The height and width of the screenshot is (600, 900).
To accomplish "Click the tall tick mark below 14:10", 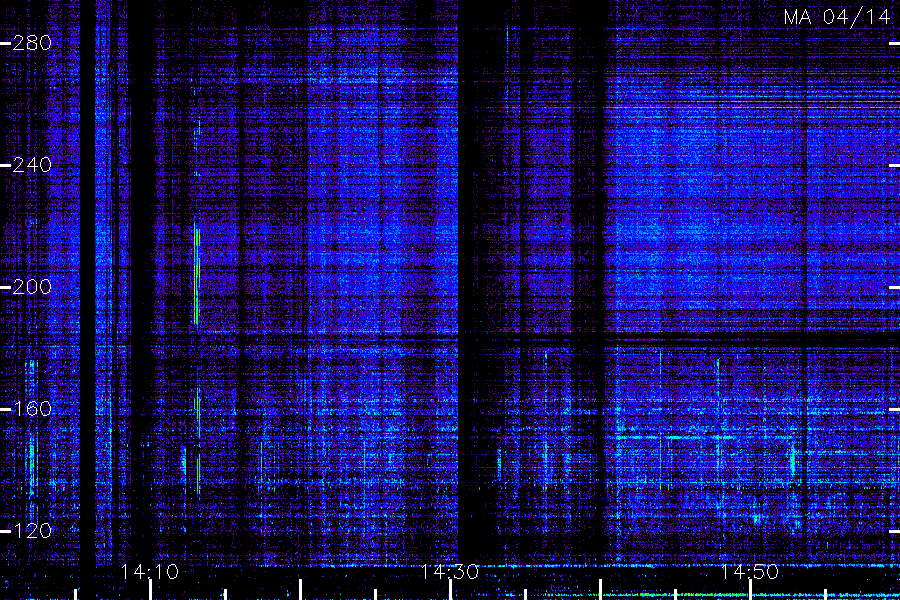I will [150, 590].
